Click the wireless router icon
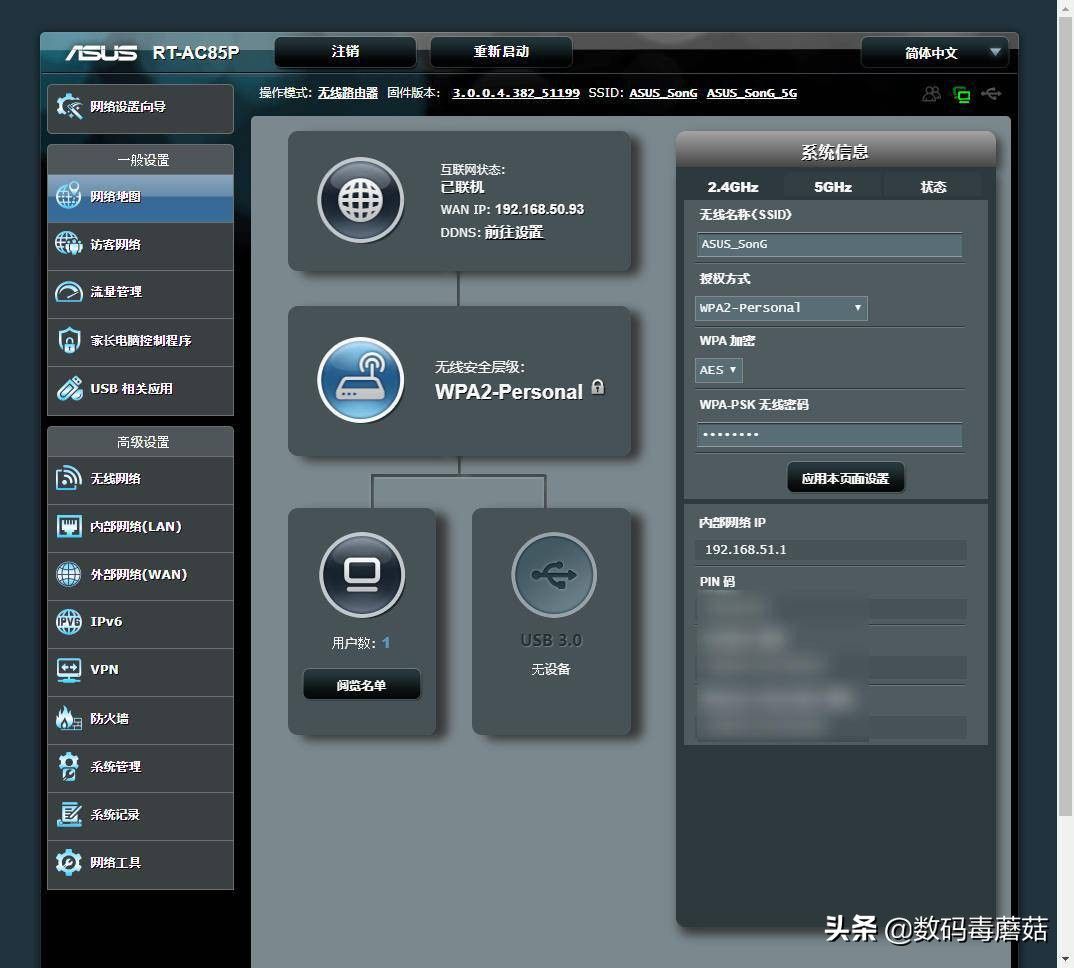The width and height of the screenshot is (1074, 968). click(x=360, y=380)
